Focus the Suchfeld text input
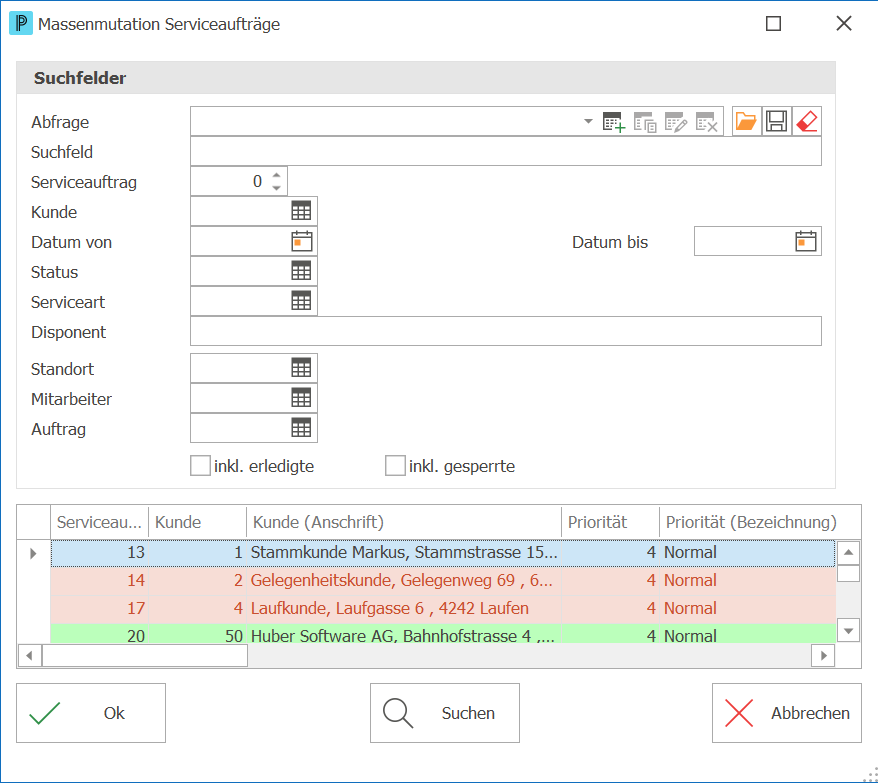The height and width of the screenshot is (783, 878). [x=506, y=151]
